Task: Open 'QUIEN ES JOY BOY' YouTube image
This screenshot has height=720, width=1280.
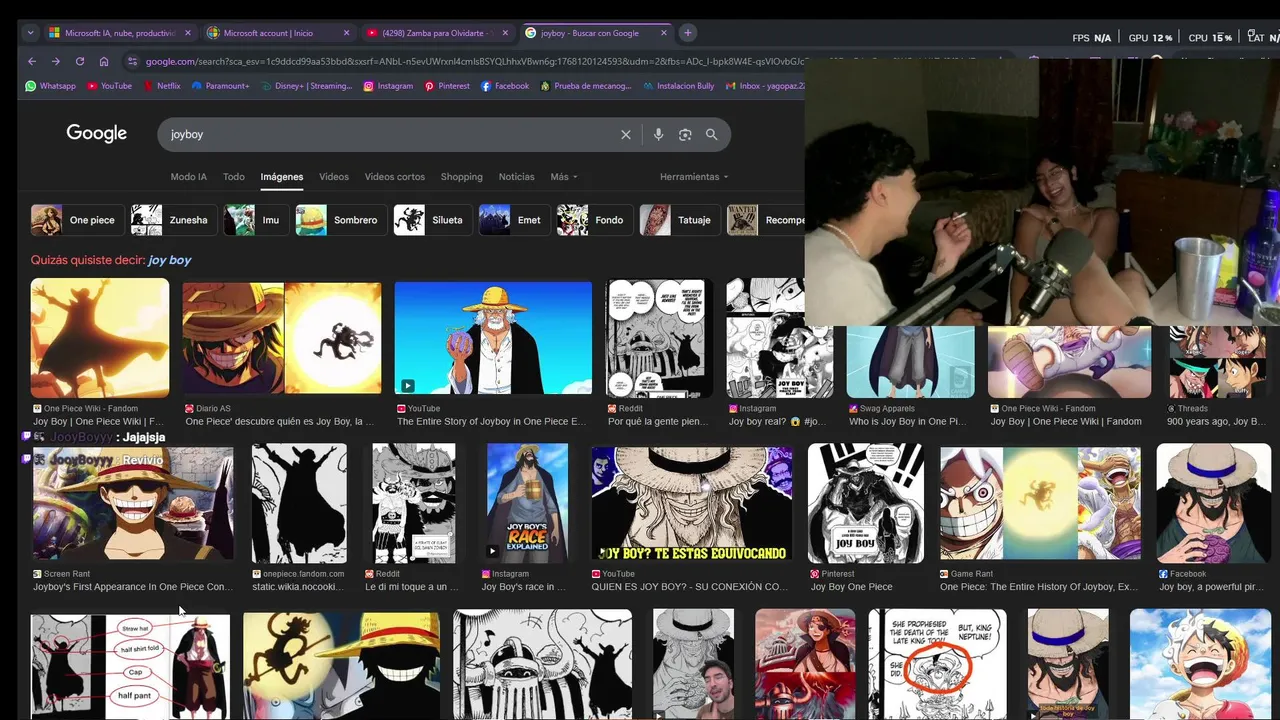Action: tap(691, 503)
